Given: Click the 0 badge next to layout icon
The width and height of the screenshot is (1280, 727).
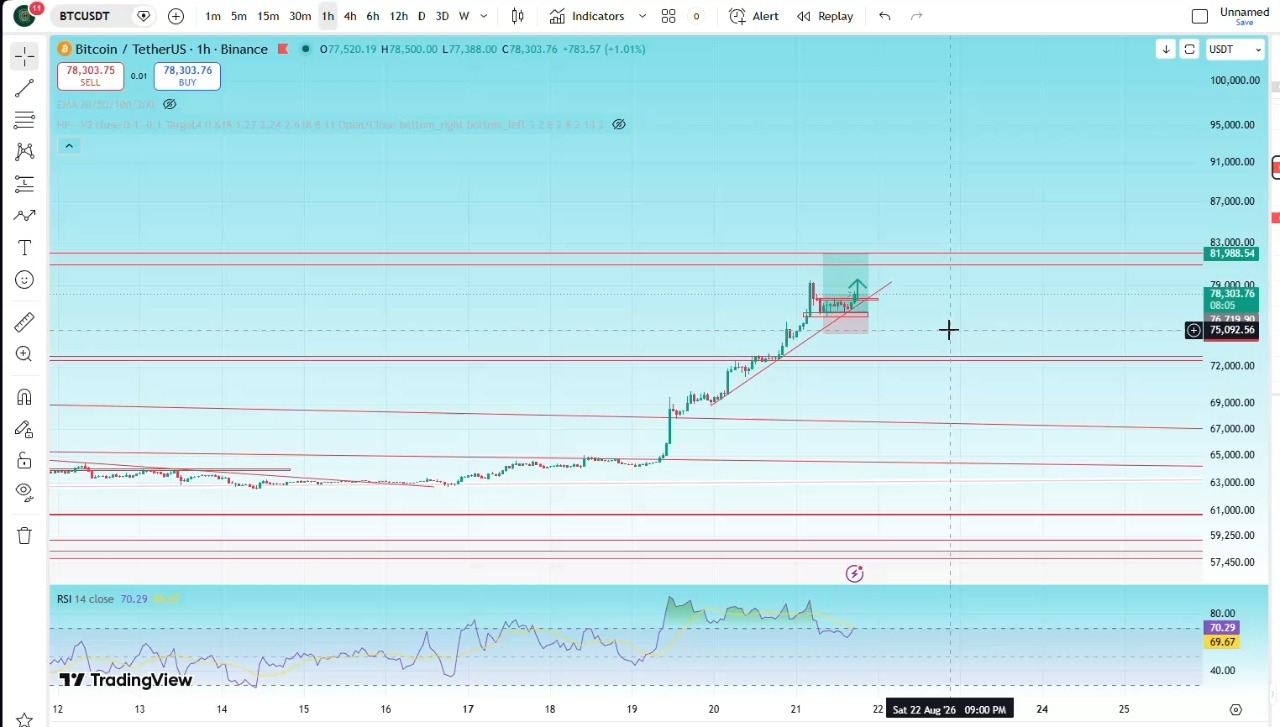Looking at the screenshot, I should point(696,16).
